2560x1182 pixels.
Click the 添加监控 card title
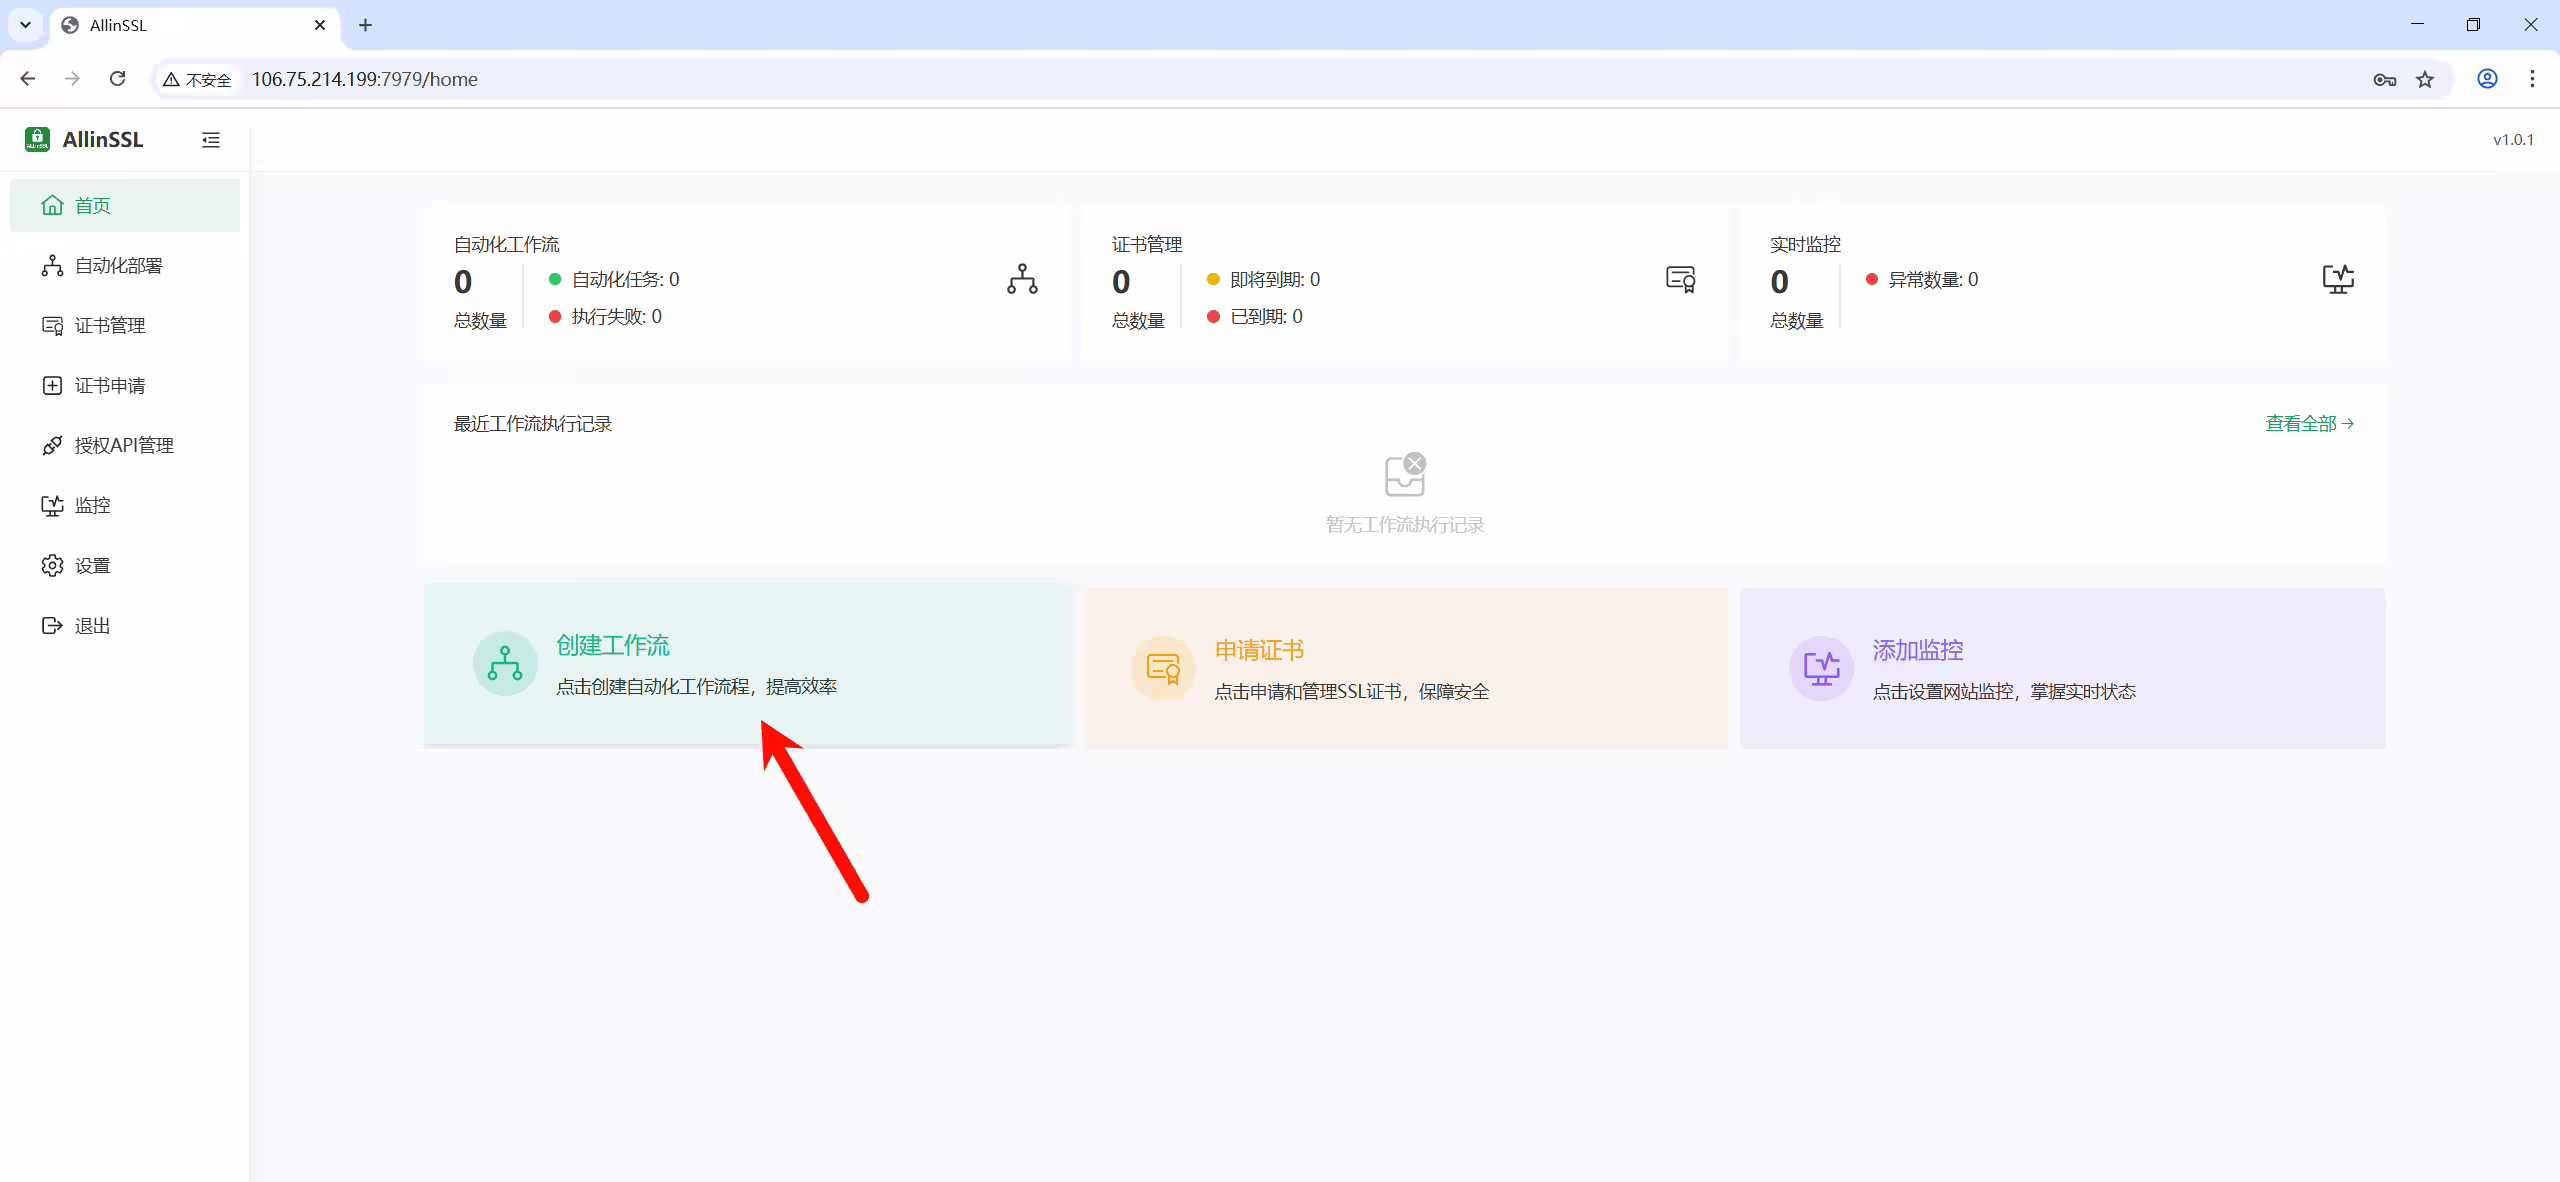1918,651
